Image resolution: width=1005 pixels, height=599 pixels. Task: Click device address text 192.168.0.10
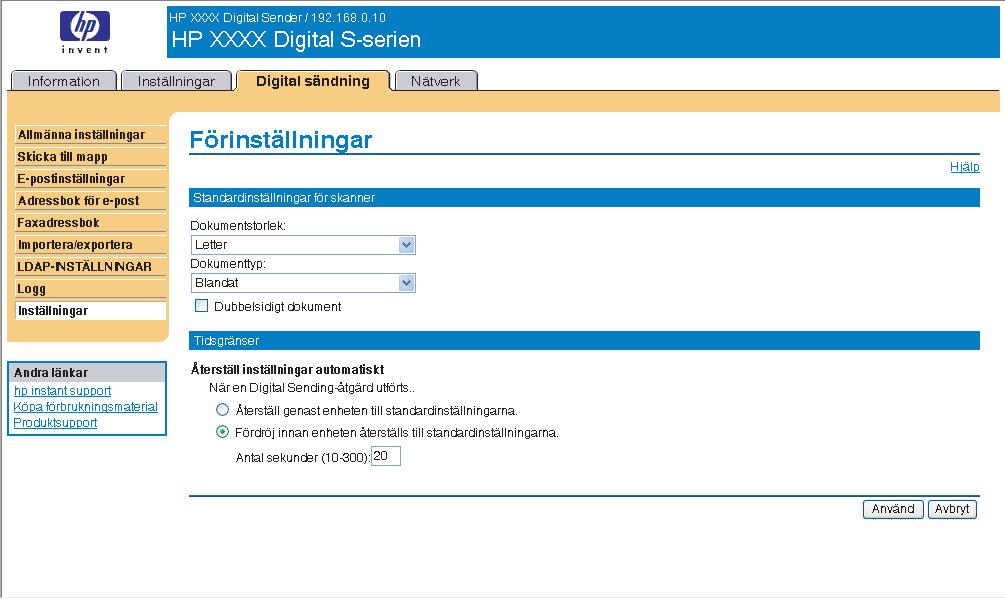[349, 18]
